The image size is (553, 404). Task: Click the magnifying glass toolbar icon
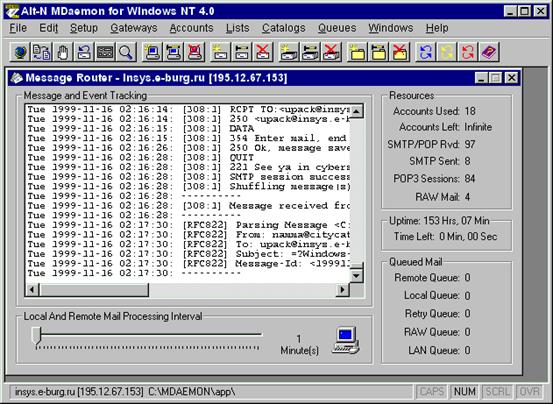[x=126, y=52]
